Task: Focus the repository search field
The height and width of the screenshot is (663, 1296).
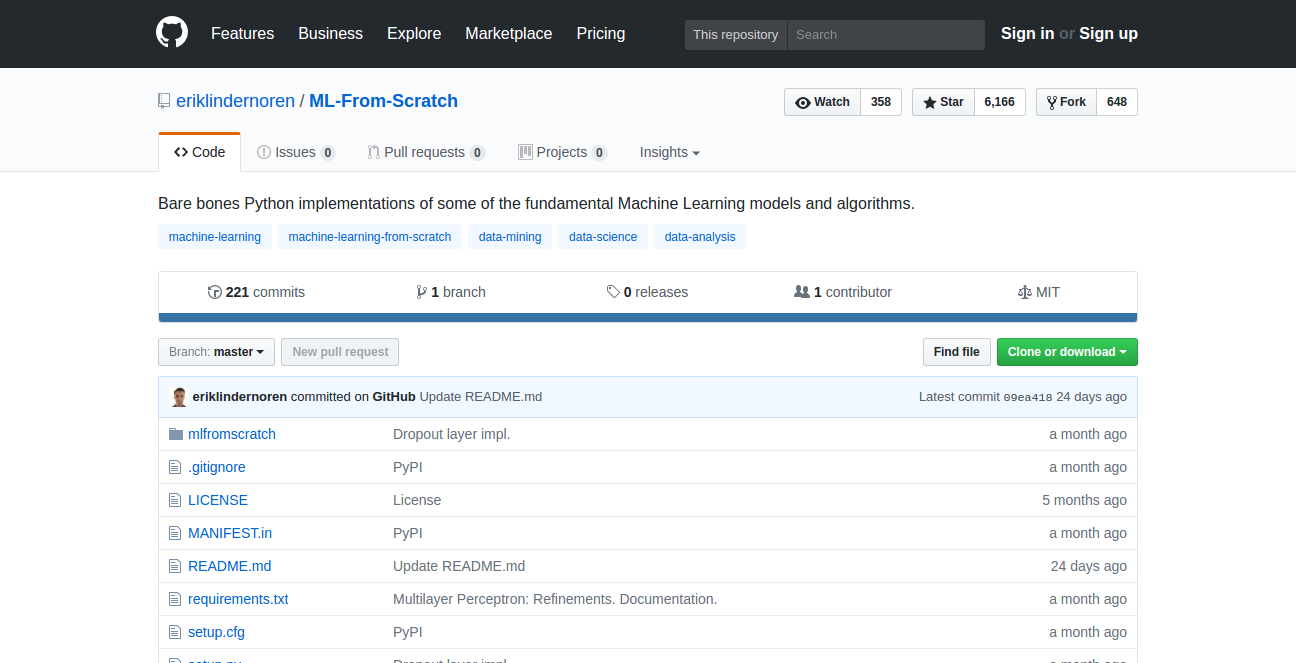Action: click(885, 34)
